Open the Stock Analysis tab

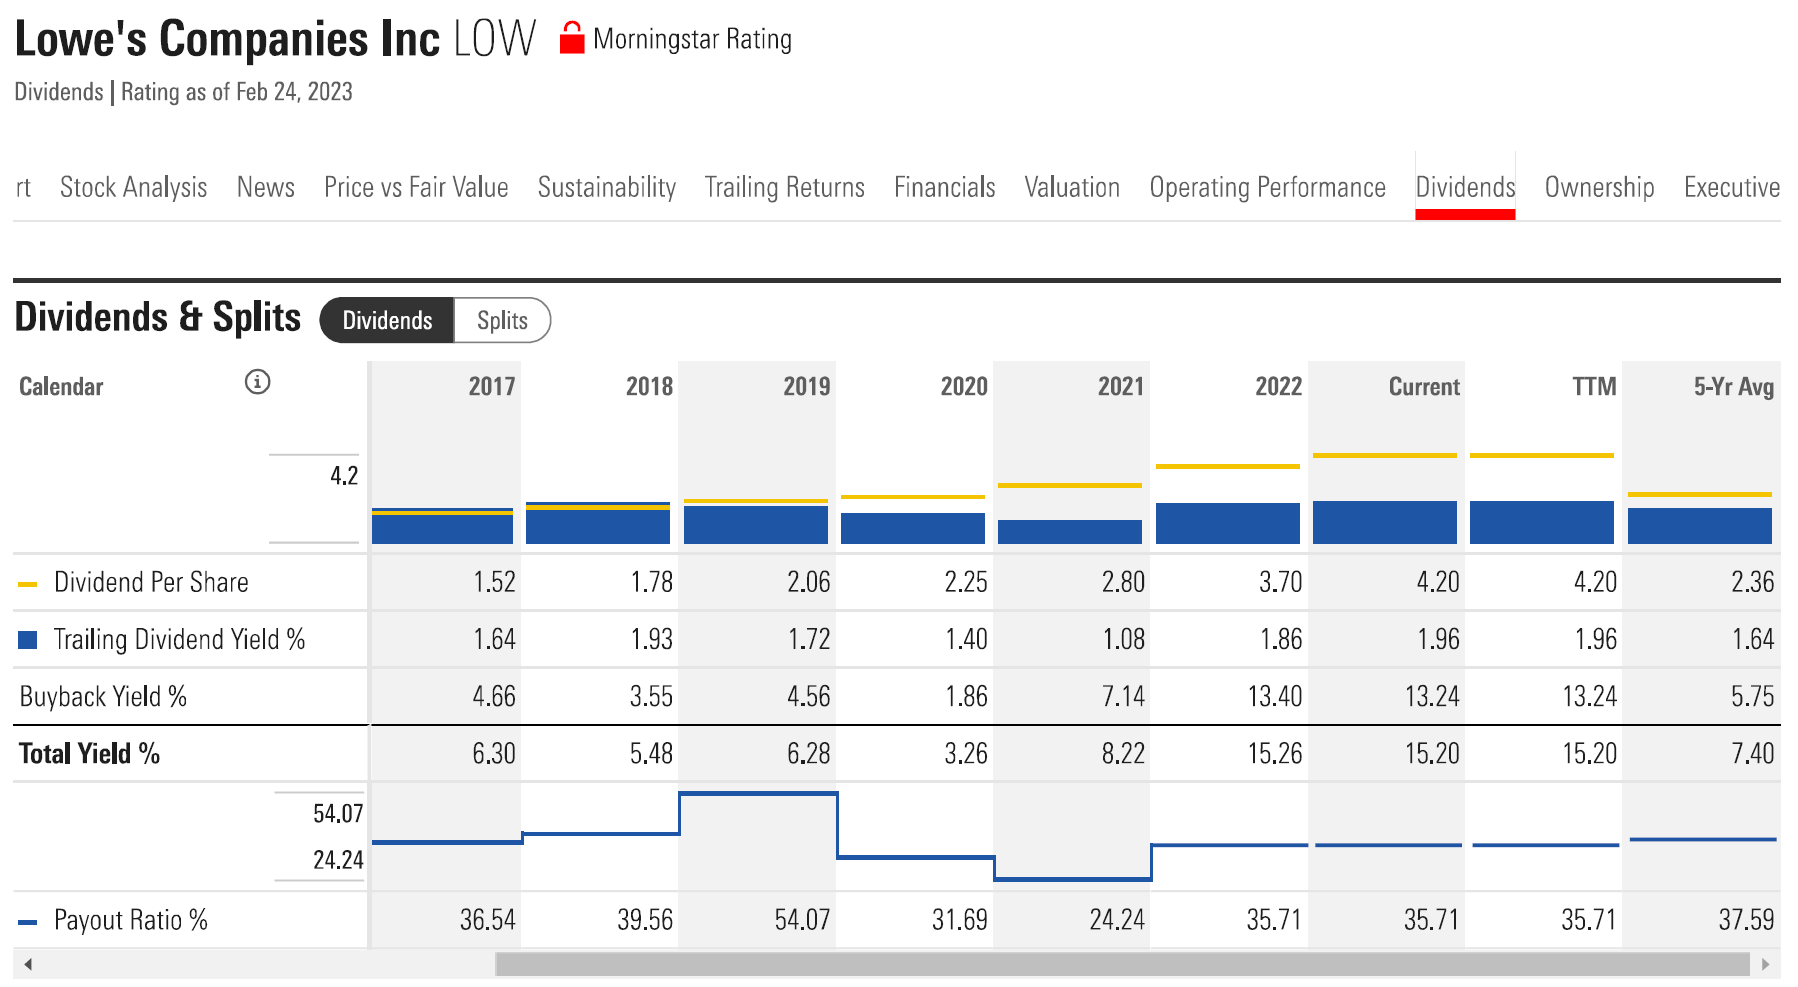(133, 187)
